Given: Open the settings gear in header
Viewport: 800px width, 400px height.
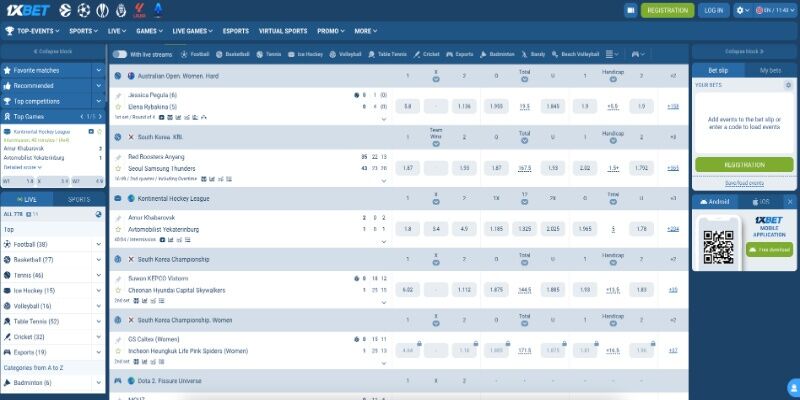Looking at the screenshot, I should click(x=743, y=10).
